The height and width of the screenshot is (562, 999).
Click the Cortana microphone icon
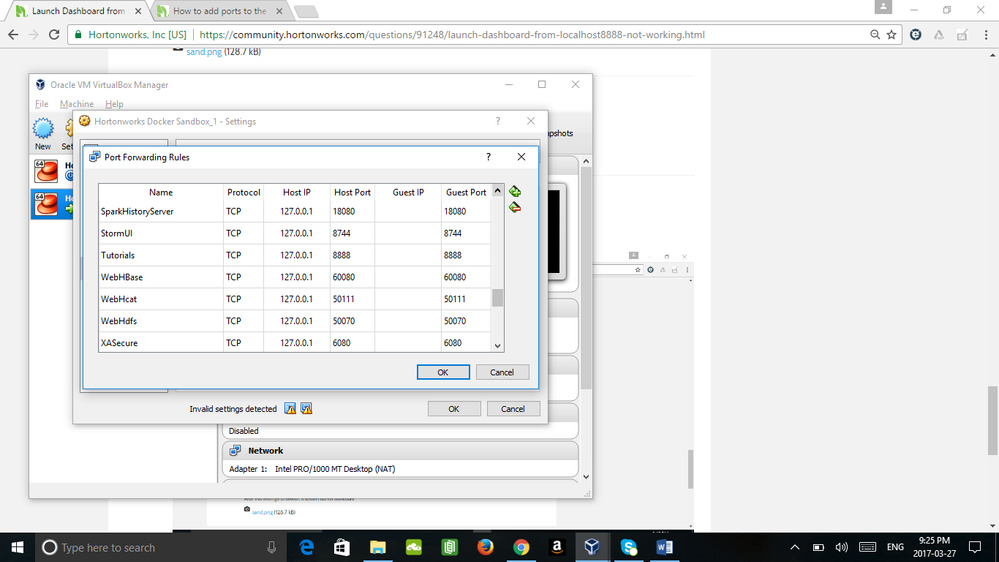(x=271, y=547)
